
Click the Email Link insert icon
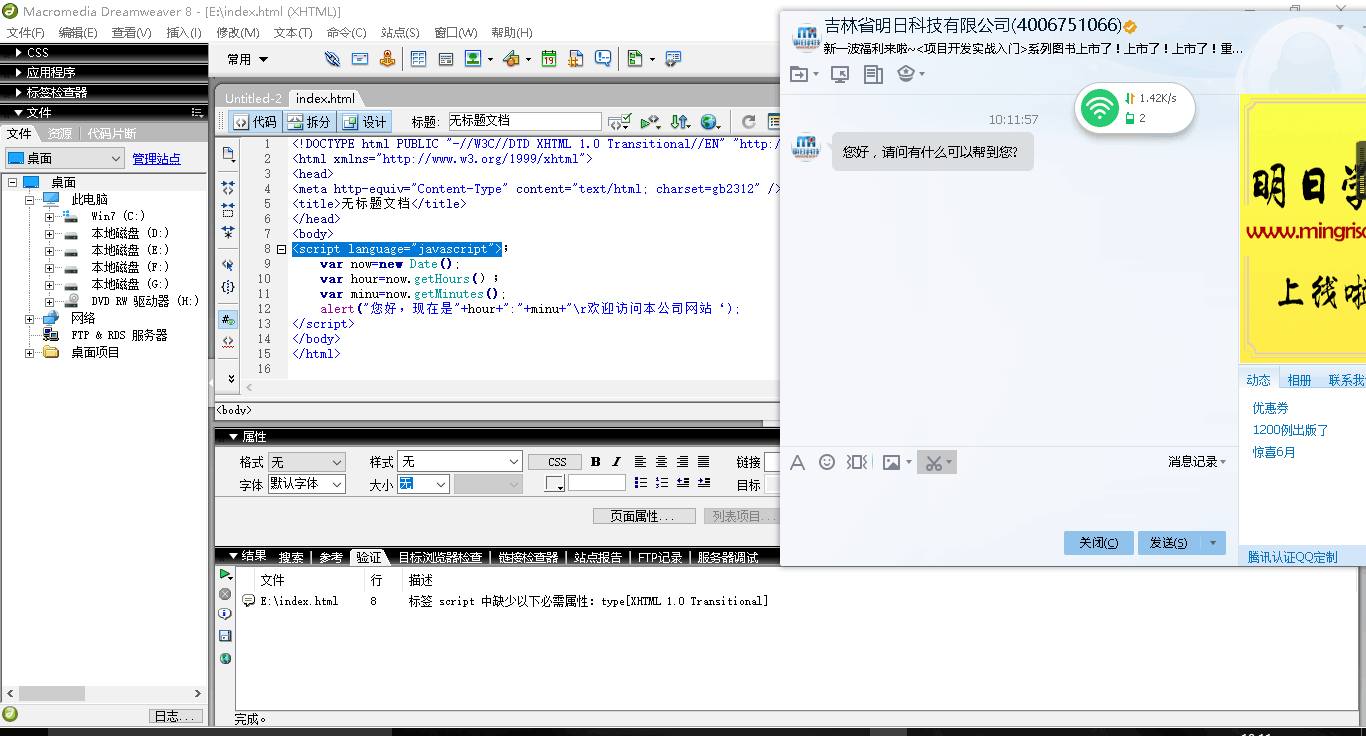click(360, 59)
